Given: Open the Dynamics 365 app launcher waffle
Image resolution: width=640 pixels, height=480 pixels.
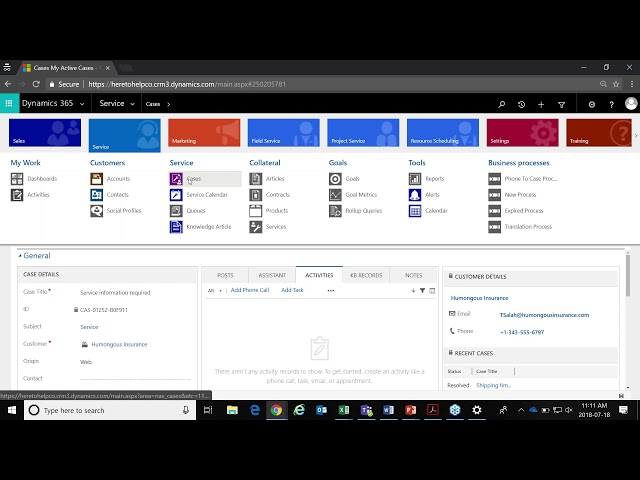Looking at the screenshot, I should (x=9, y=103).
